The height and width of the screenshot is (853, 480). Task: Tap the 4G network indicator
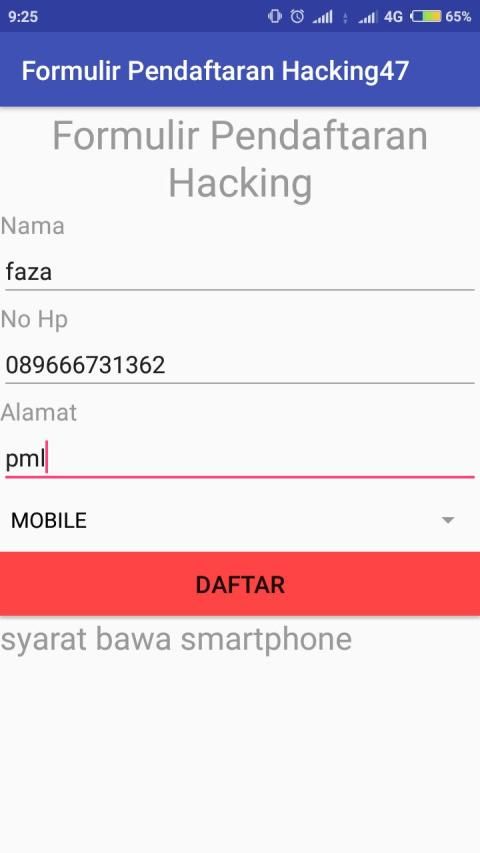coord(393,17)
